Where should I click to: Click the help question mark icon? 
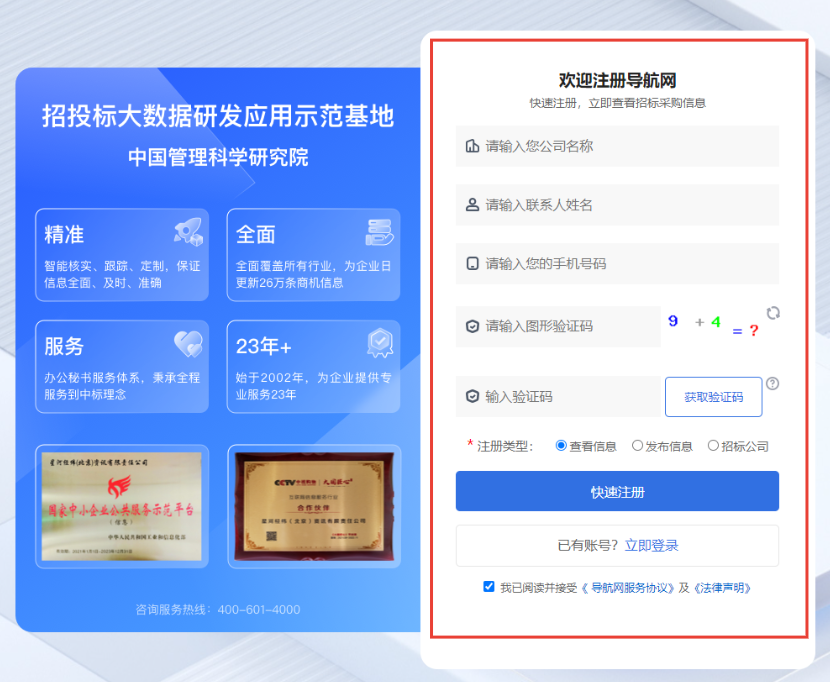click(x=772, y=383)
